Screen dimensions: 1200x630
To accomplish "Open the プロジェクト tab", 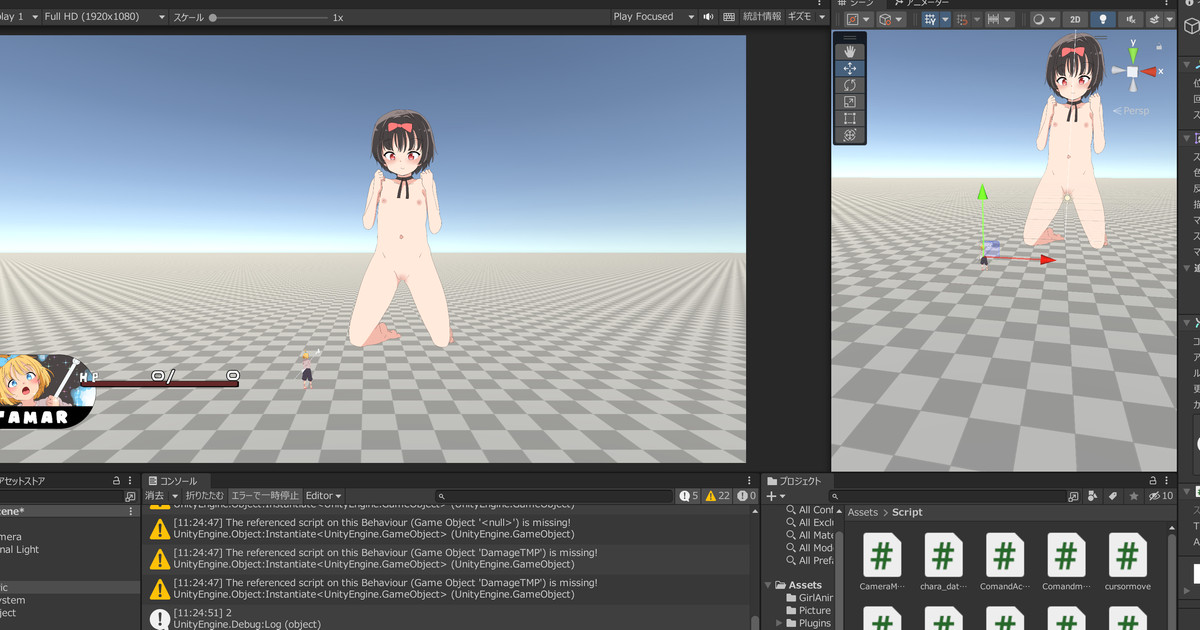I will (x=793, y=481).
